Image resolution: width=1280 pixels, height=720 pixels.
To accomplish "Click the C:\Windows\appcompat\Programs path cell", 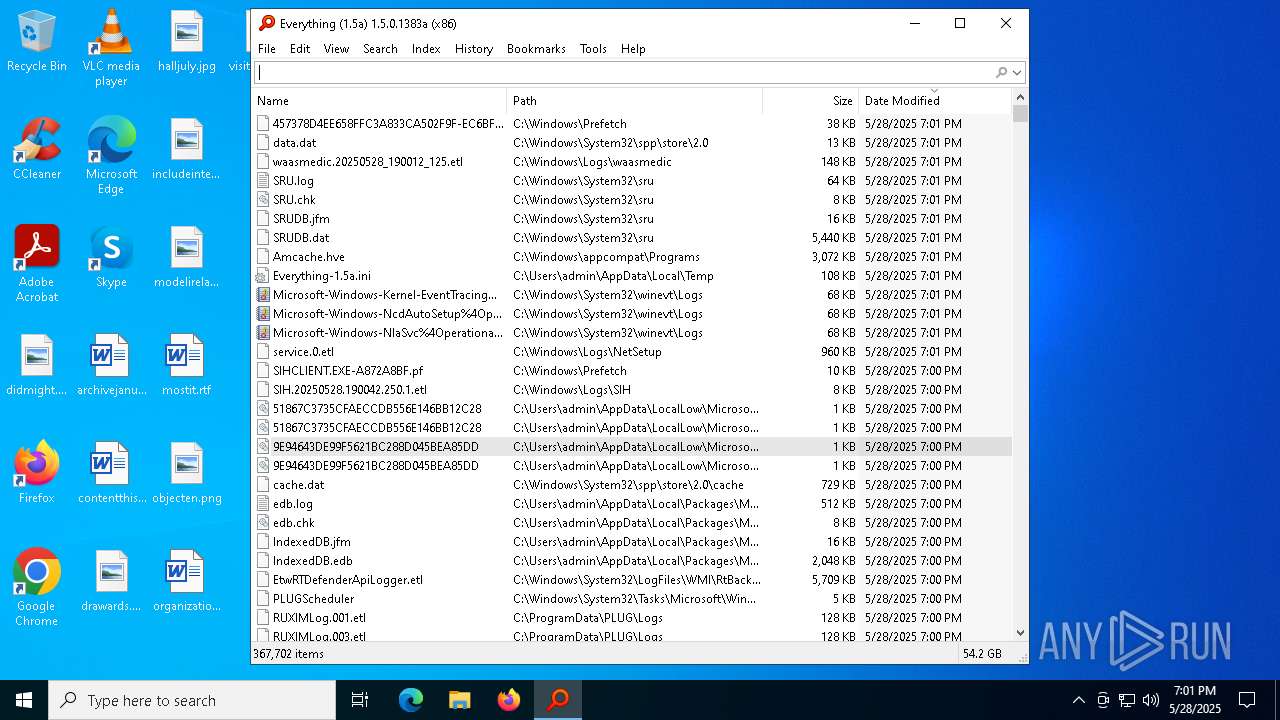I will (x=606, y=256).
